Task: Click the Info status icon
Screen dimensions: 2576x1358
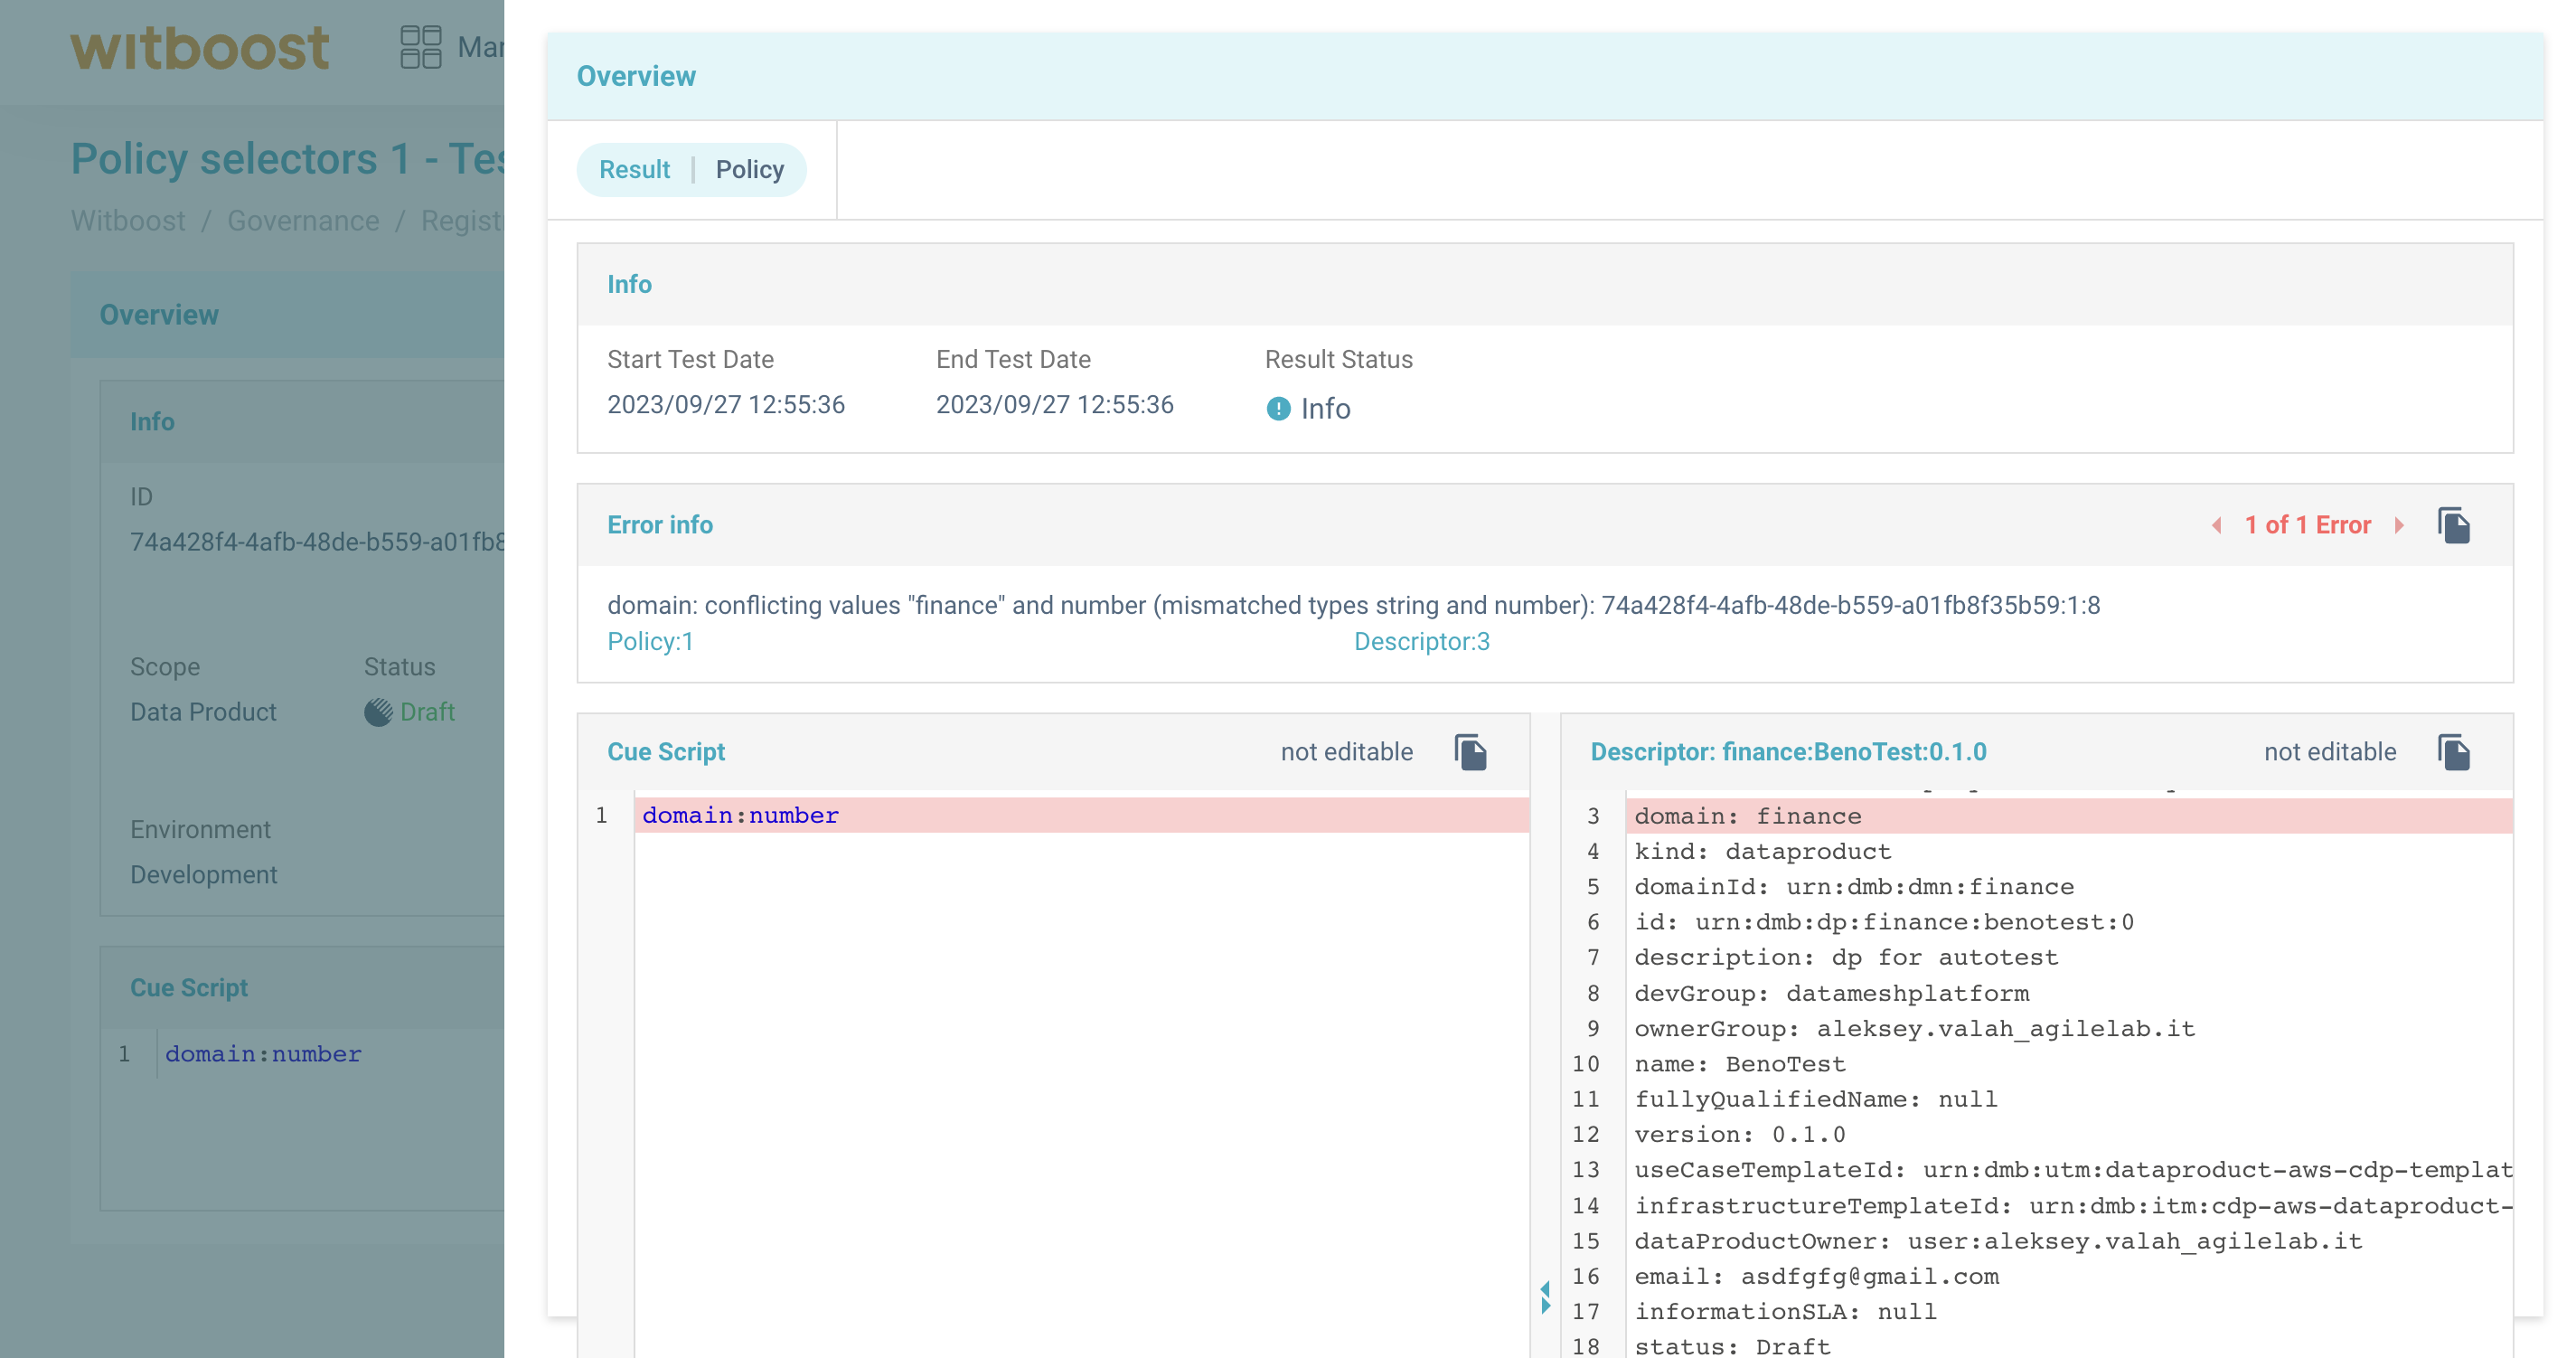Action: (x=1278, y=409)
